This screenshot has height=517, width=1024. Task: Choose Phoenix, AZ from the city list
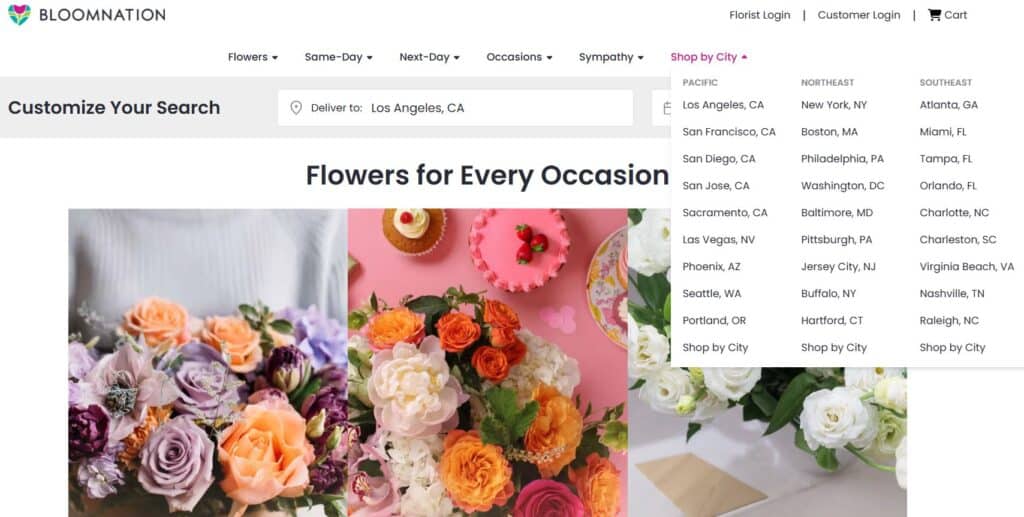click(711, 266)
